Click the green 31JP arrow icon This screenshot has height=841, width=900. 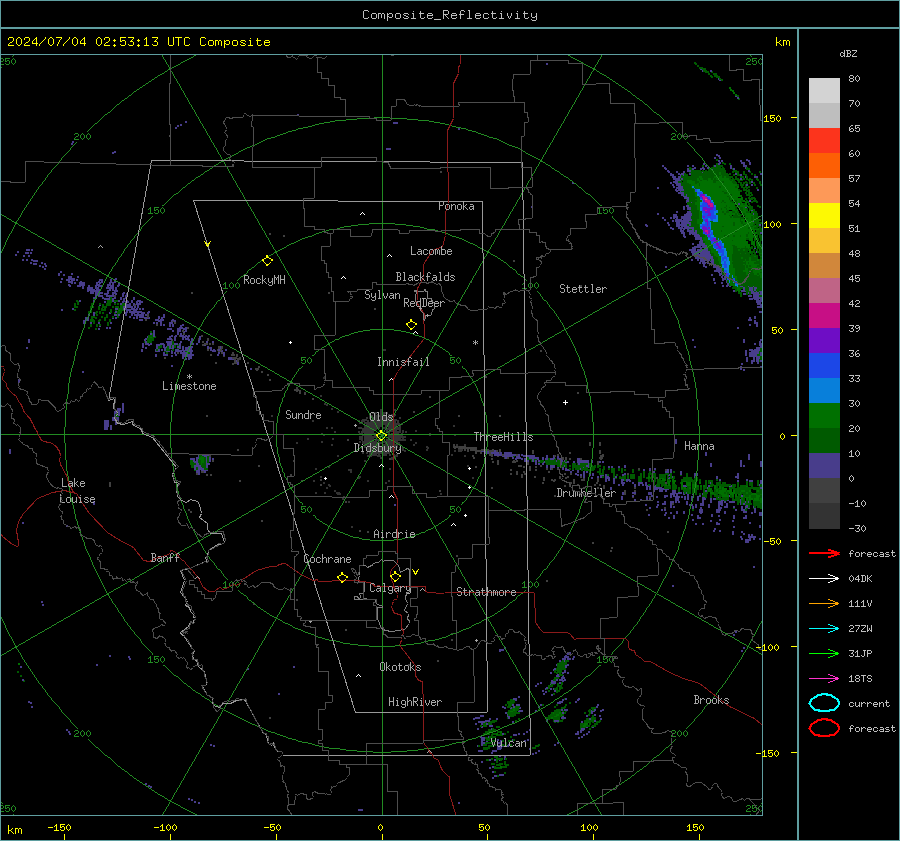(x=824, y=653)
